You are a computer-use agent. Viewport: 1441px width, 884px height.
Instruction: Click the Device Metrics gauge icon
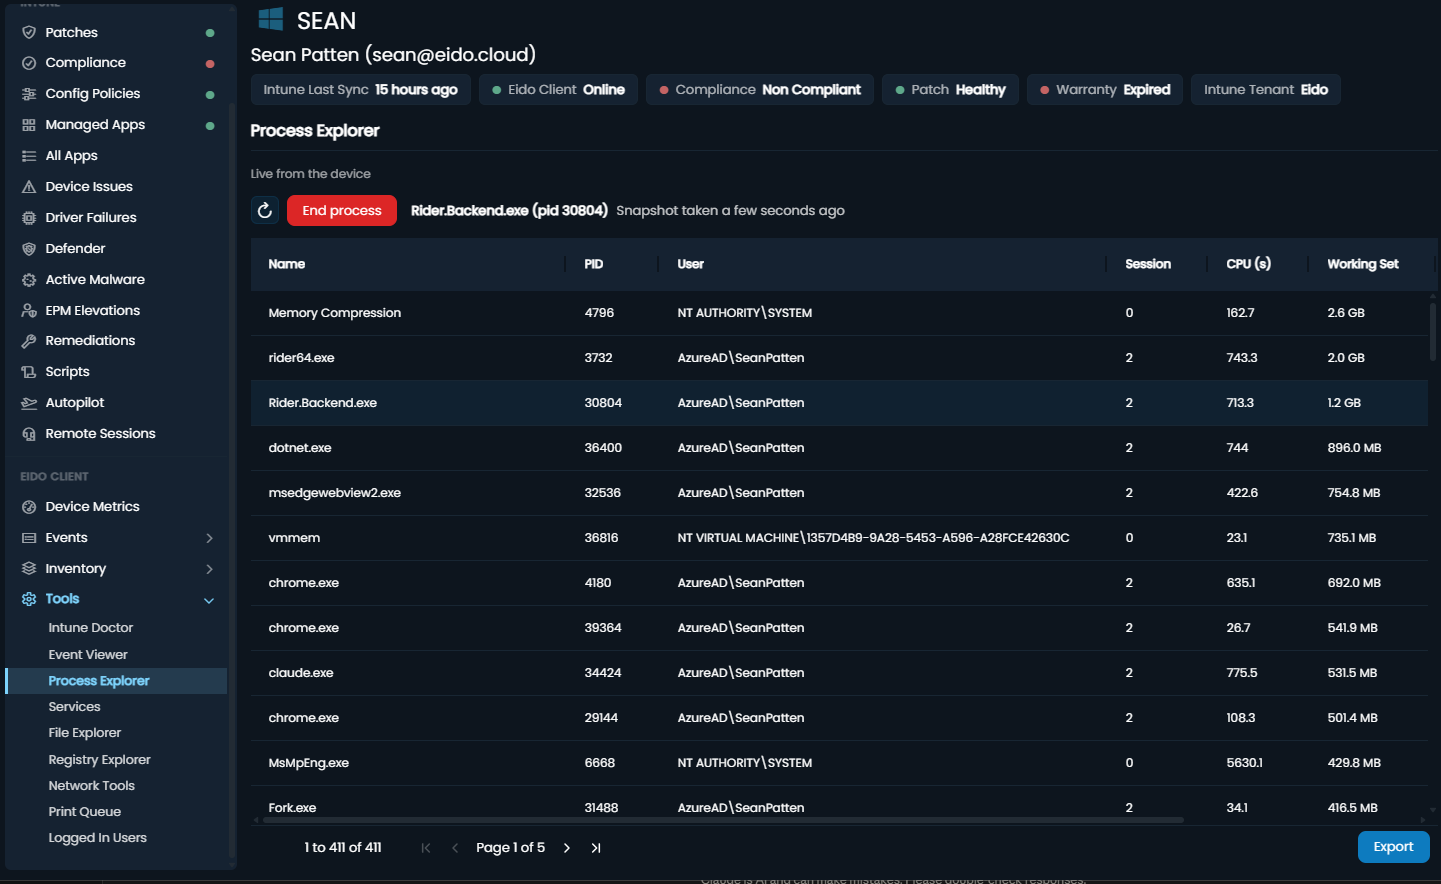[x=29, y=507]
